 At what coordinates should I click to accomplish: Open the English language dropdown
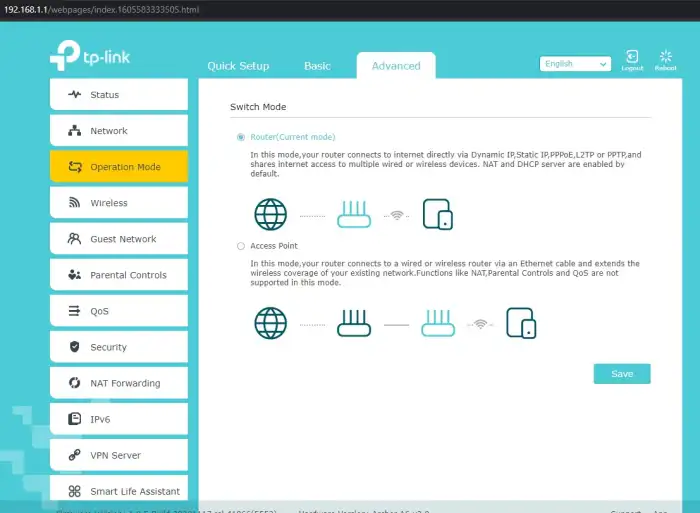click(575, 64)
